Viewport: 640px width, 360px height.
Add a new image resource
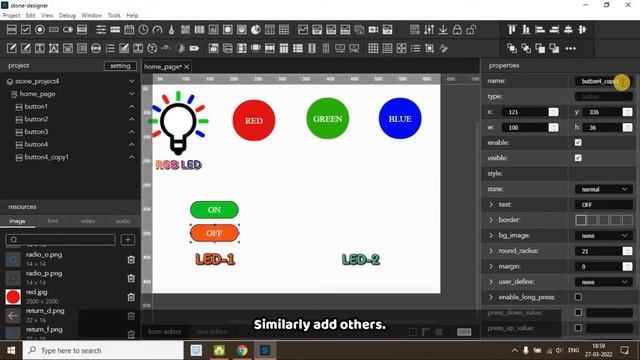click(x=128, y=240)
